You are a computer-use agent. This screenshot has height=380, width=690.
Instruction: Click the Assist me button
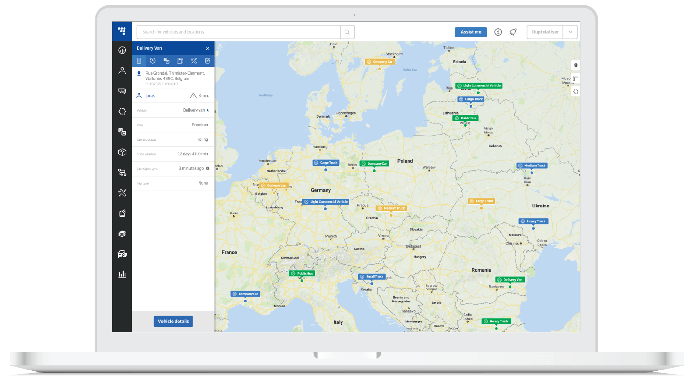(470, 32)
